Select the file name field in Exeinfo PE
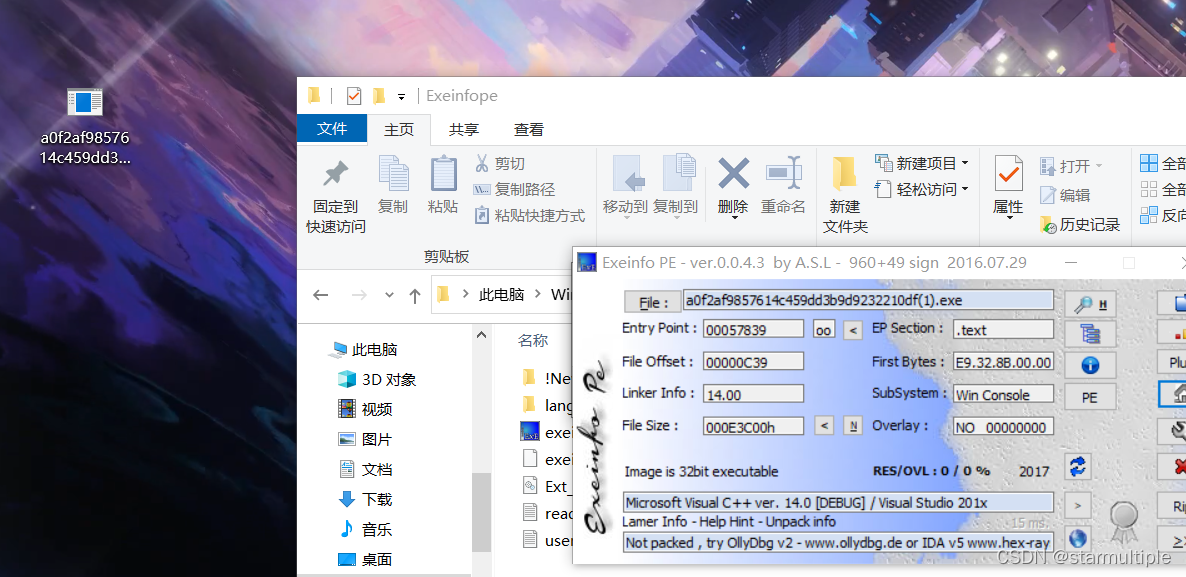The image size is (1186, 577). tap(868, 300)
